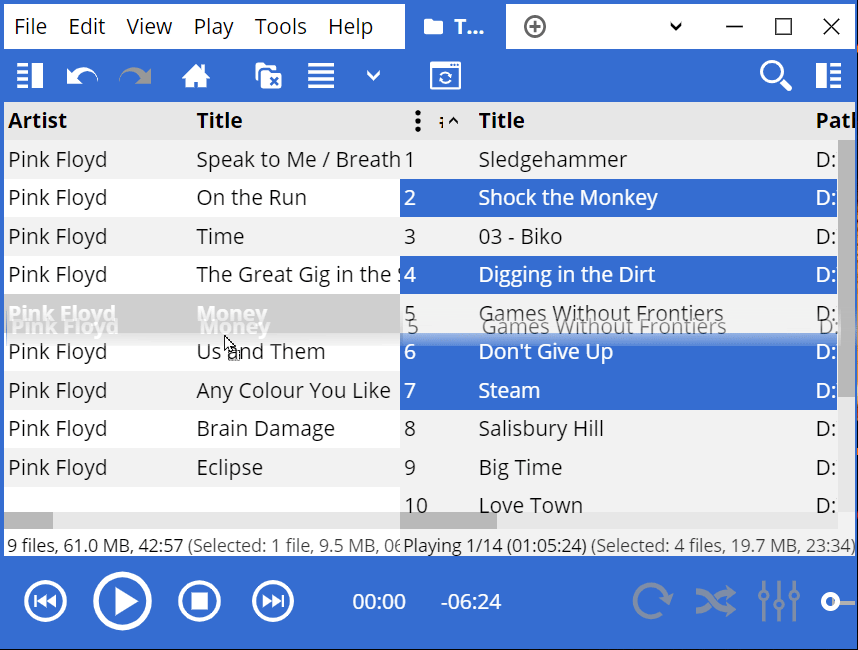Open search with the magnifier icon
This screenshot has width=858, height=650.
click(775, 76)
